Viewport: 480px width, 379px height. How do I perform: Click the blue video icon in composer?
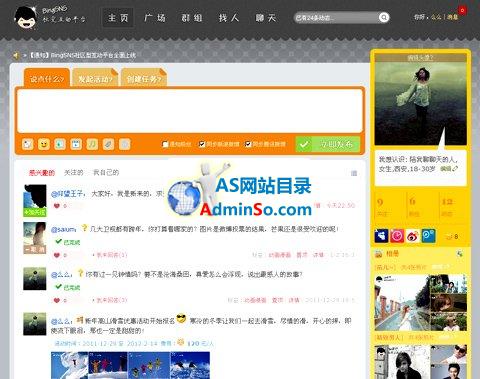pyautogui.click(x=76, y=144)
